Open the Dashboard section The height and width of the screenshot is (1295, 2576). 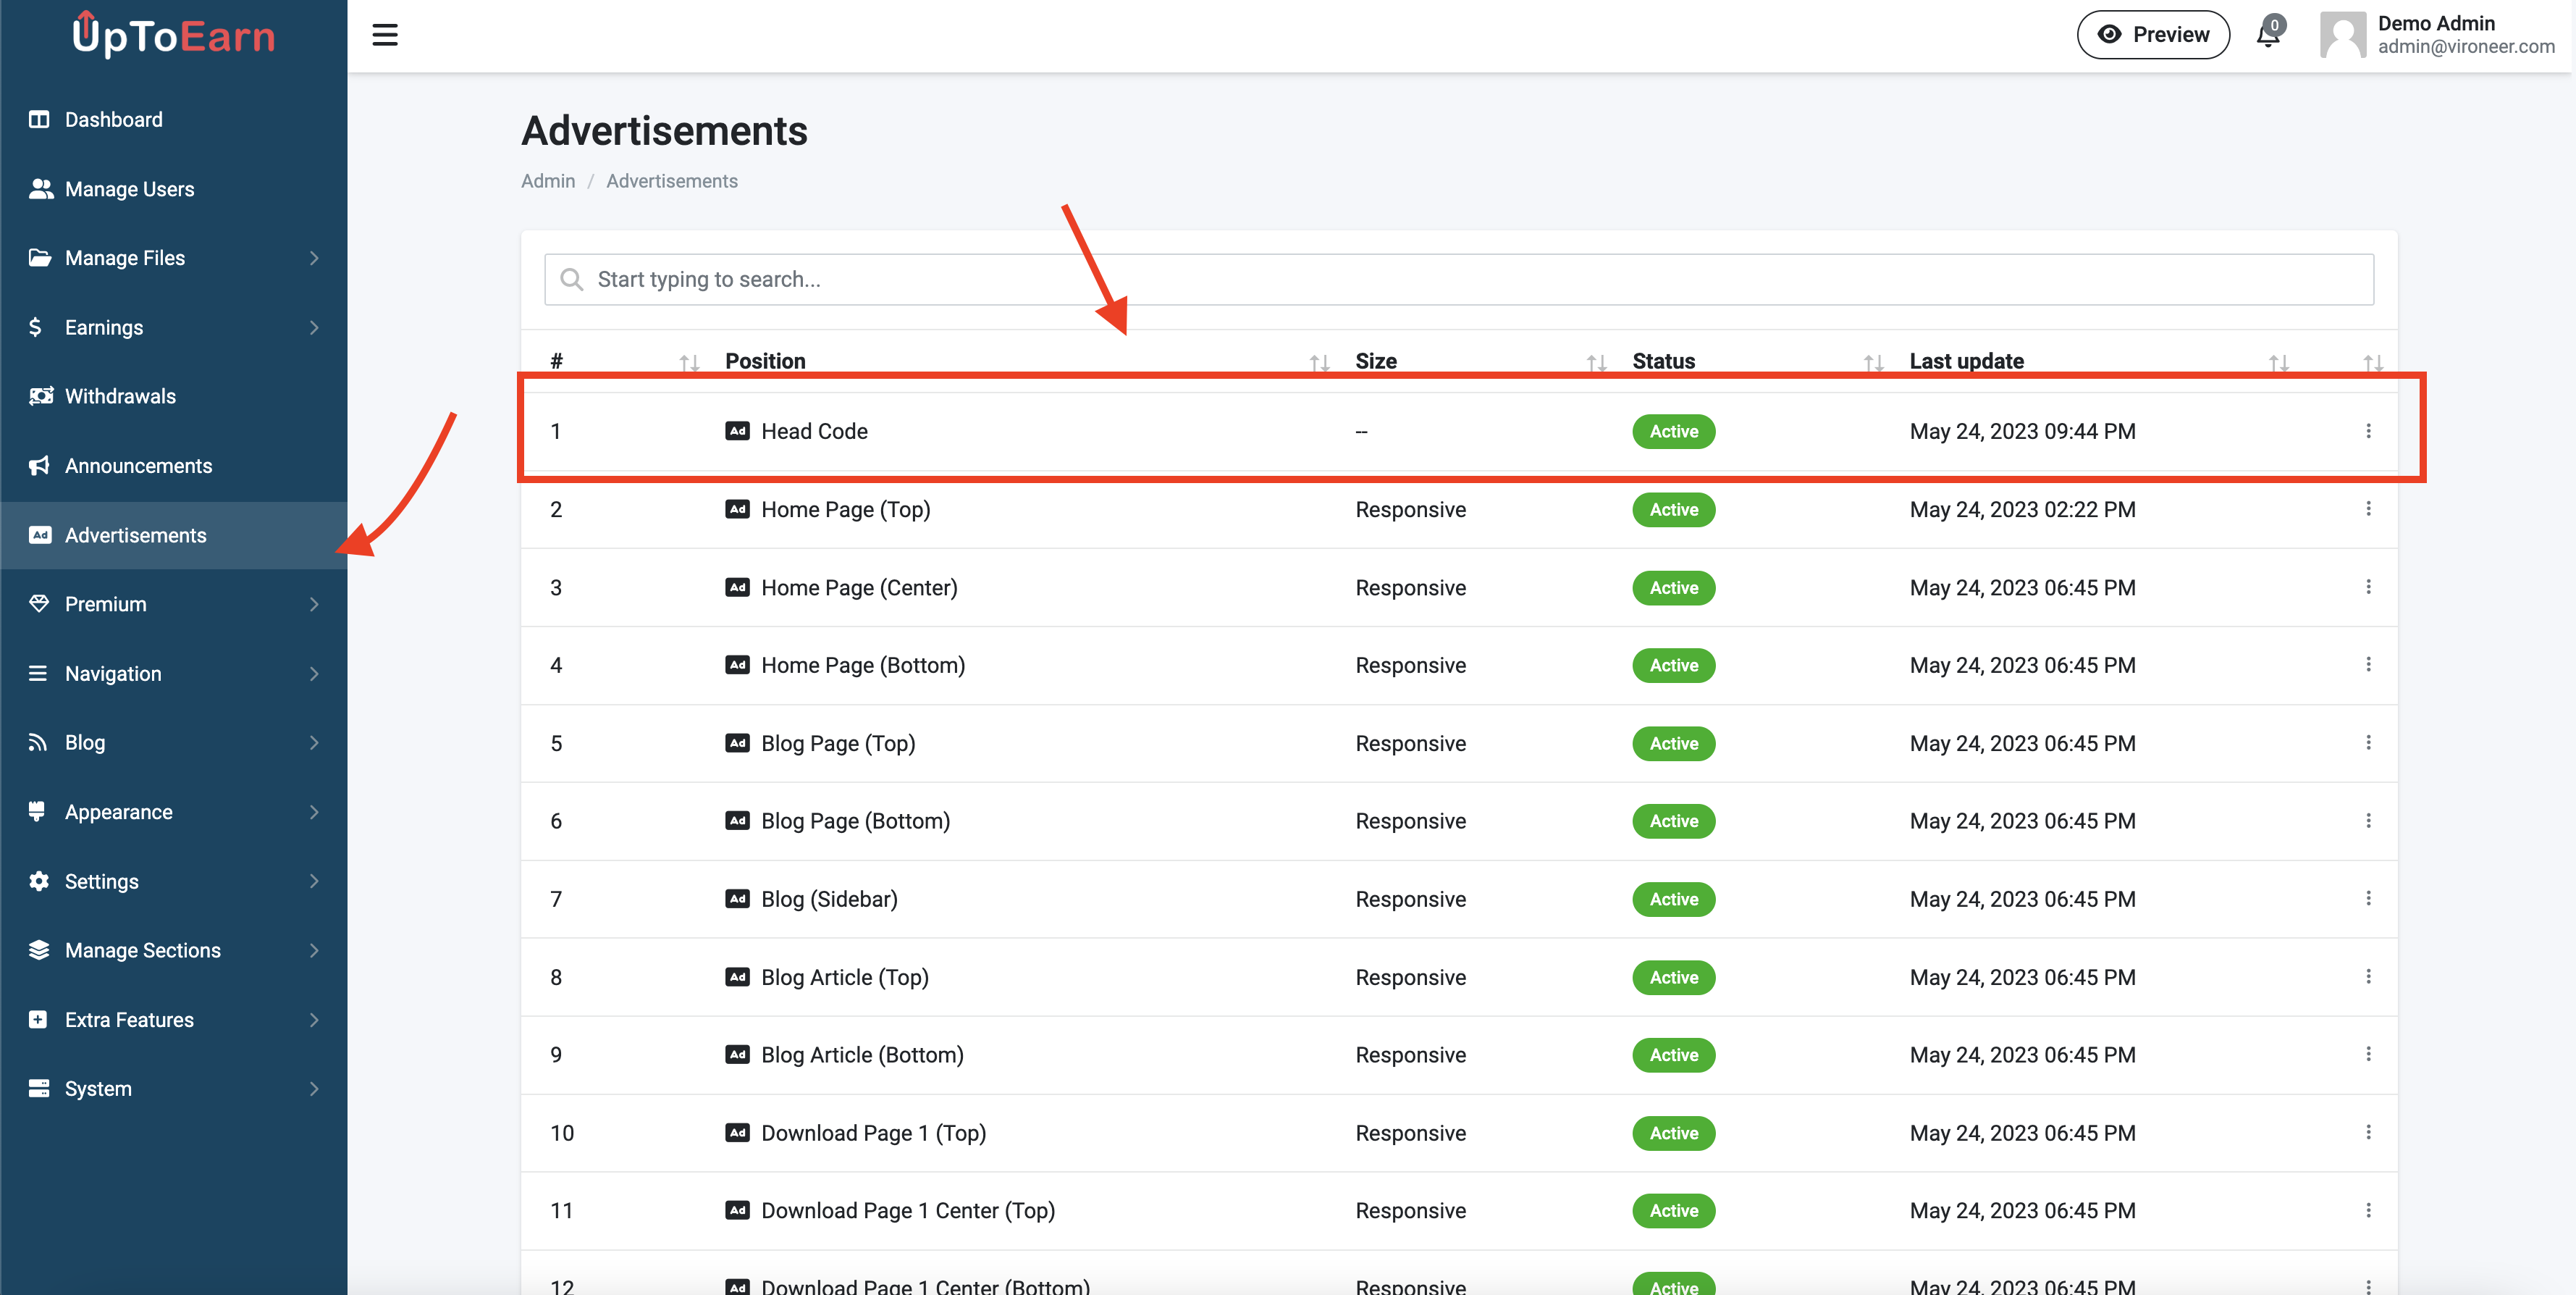click(113, 119)
